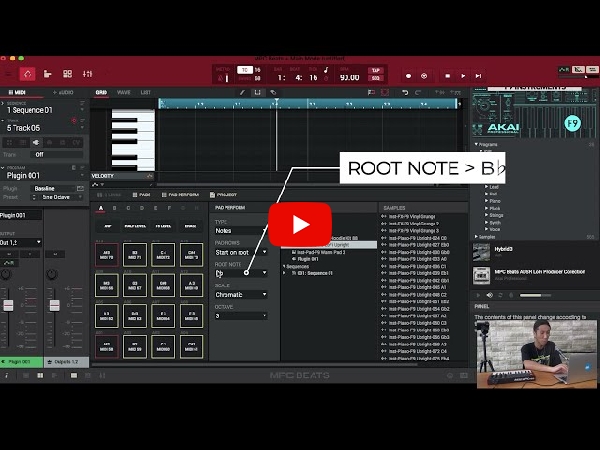Toggle the ARP button above pads

point(108,226)
